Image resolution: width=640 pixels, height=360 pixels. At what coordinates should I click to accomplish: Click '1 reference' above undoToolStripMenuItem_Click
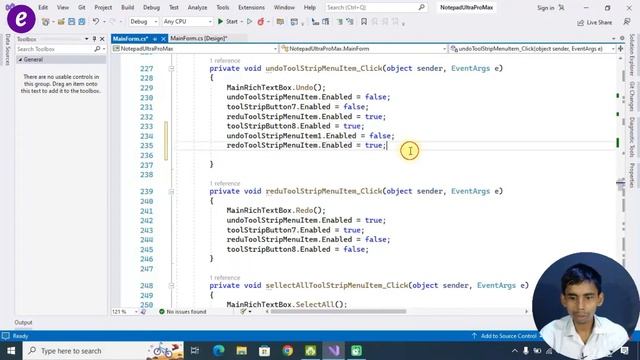coord(225,60)
